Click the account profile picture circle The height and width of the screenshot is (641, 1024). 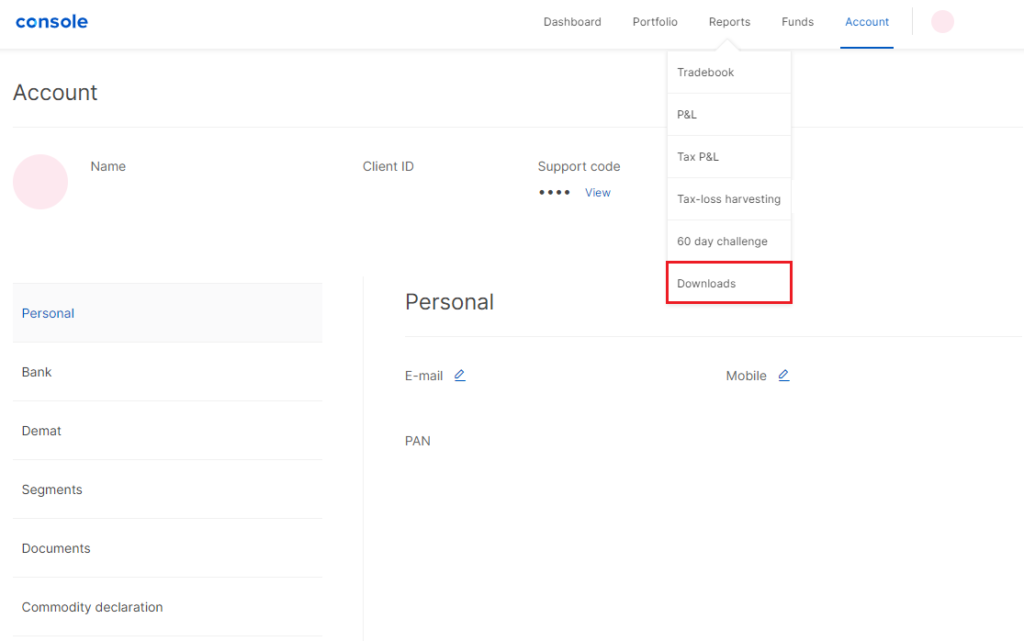40,181
